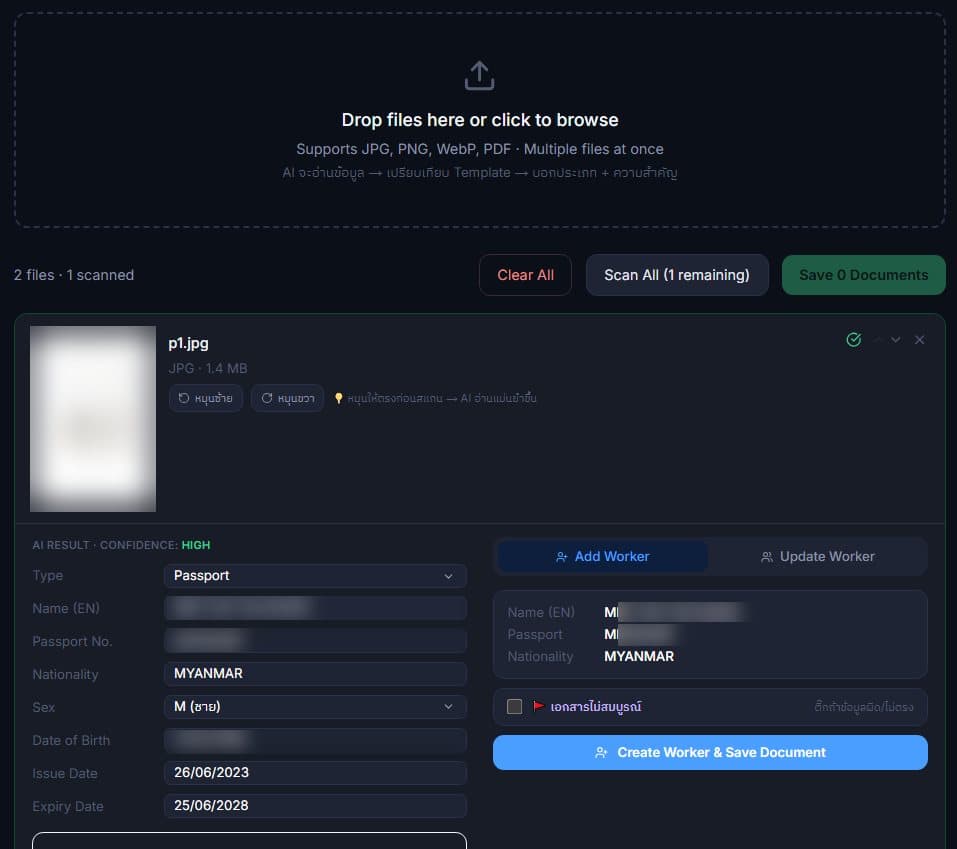Click the person icon on Add Worker tab

pyautogui.click(x=562, y=557)
